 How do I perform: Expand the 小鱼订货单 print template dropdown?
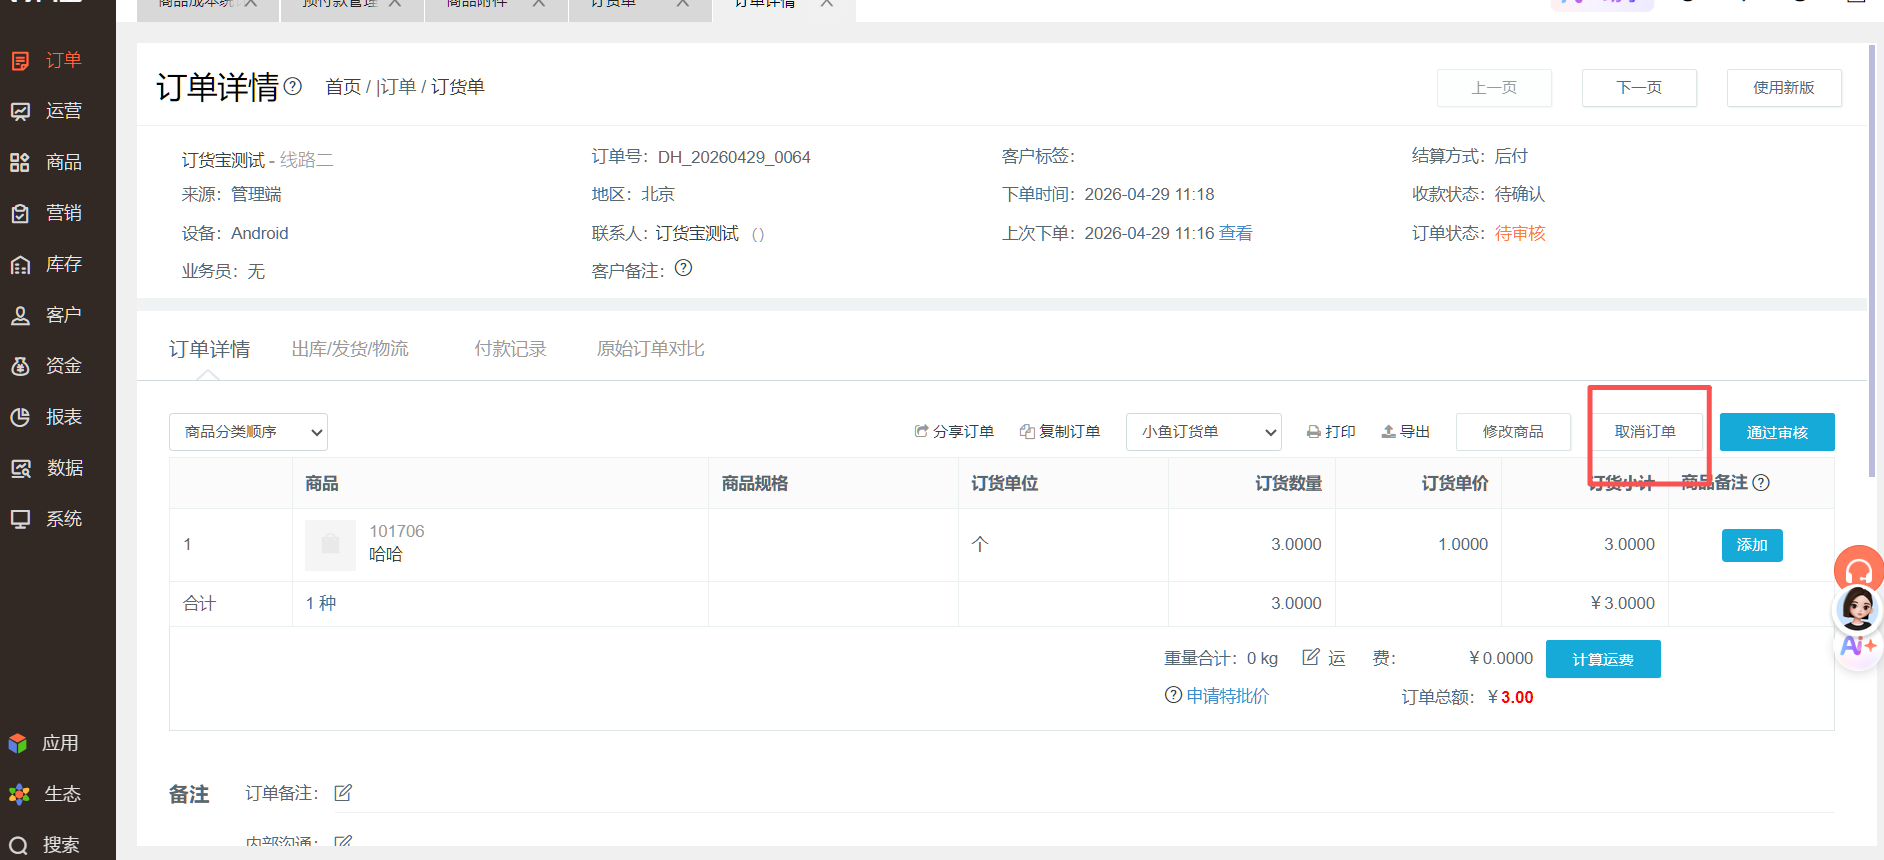[1204, 432]
